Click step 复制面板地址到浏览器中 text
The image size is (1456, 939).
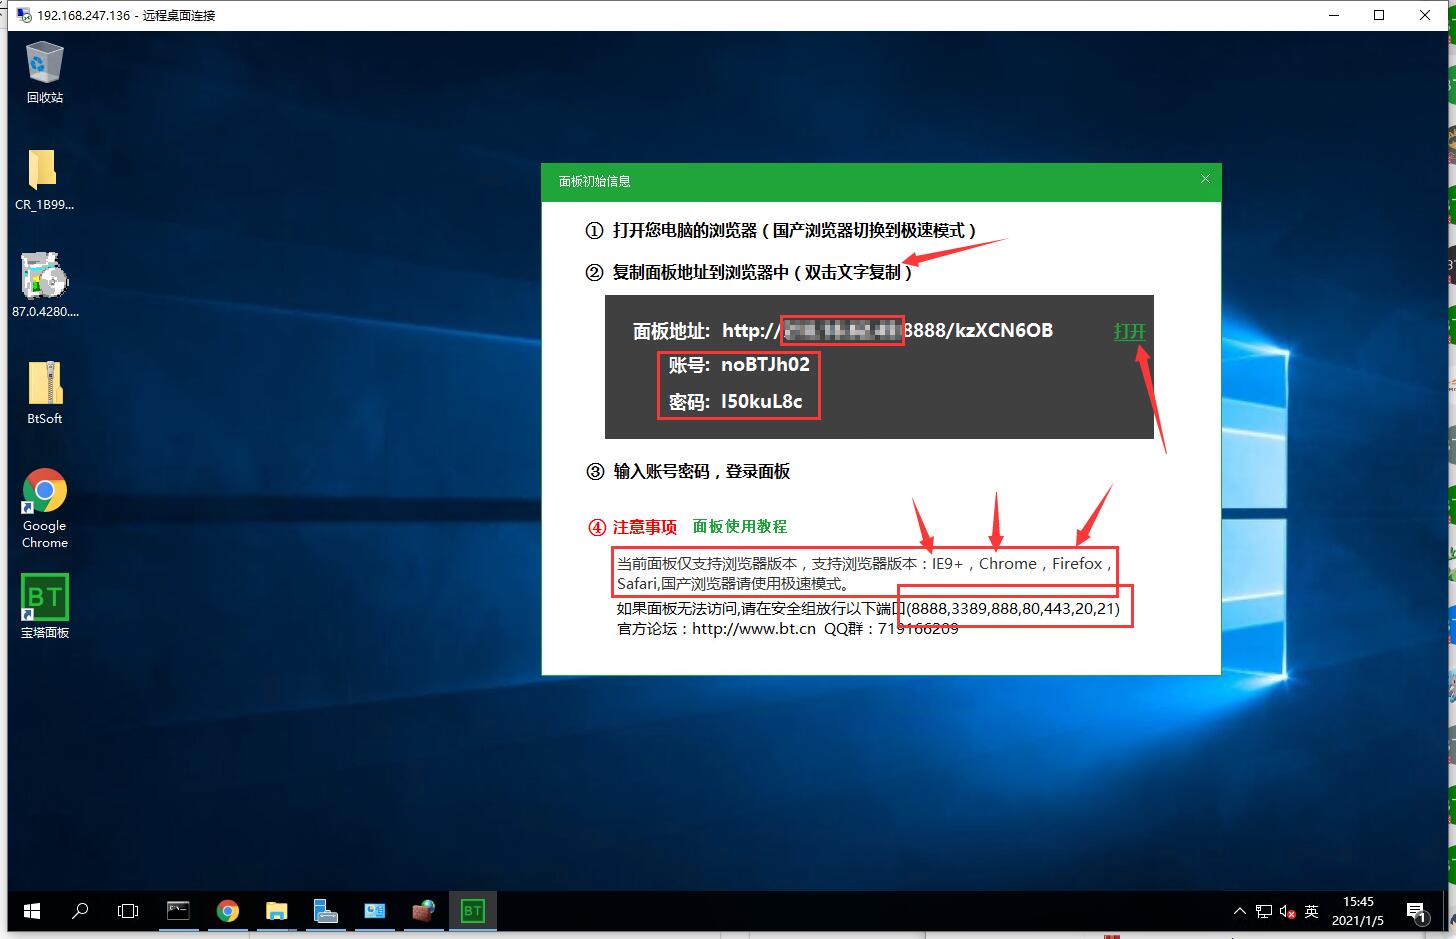pos(762,272)
